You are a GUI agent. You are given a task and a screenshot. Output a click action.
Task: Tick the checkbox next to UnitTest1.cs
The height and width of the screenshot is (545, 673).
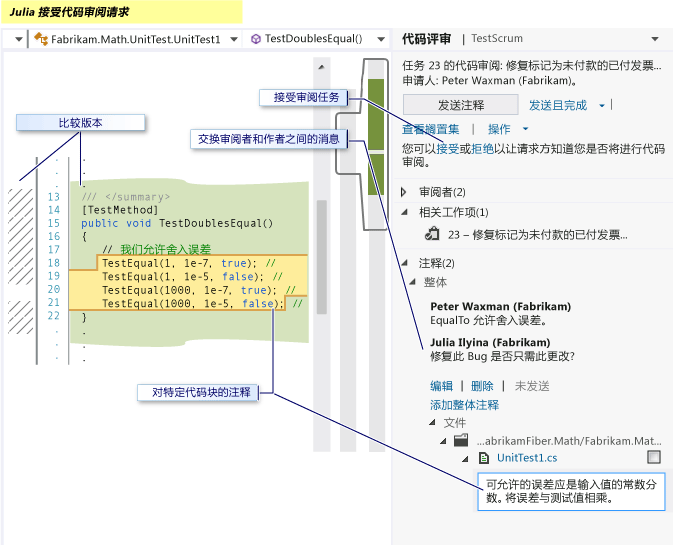tap(654, 457)
